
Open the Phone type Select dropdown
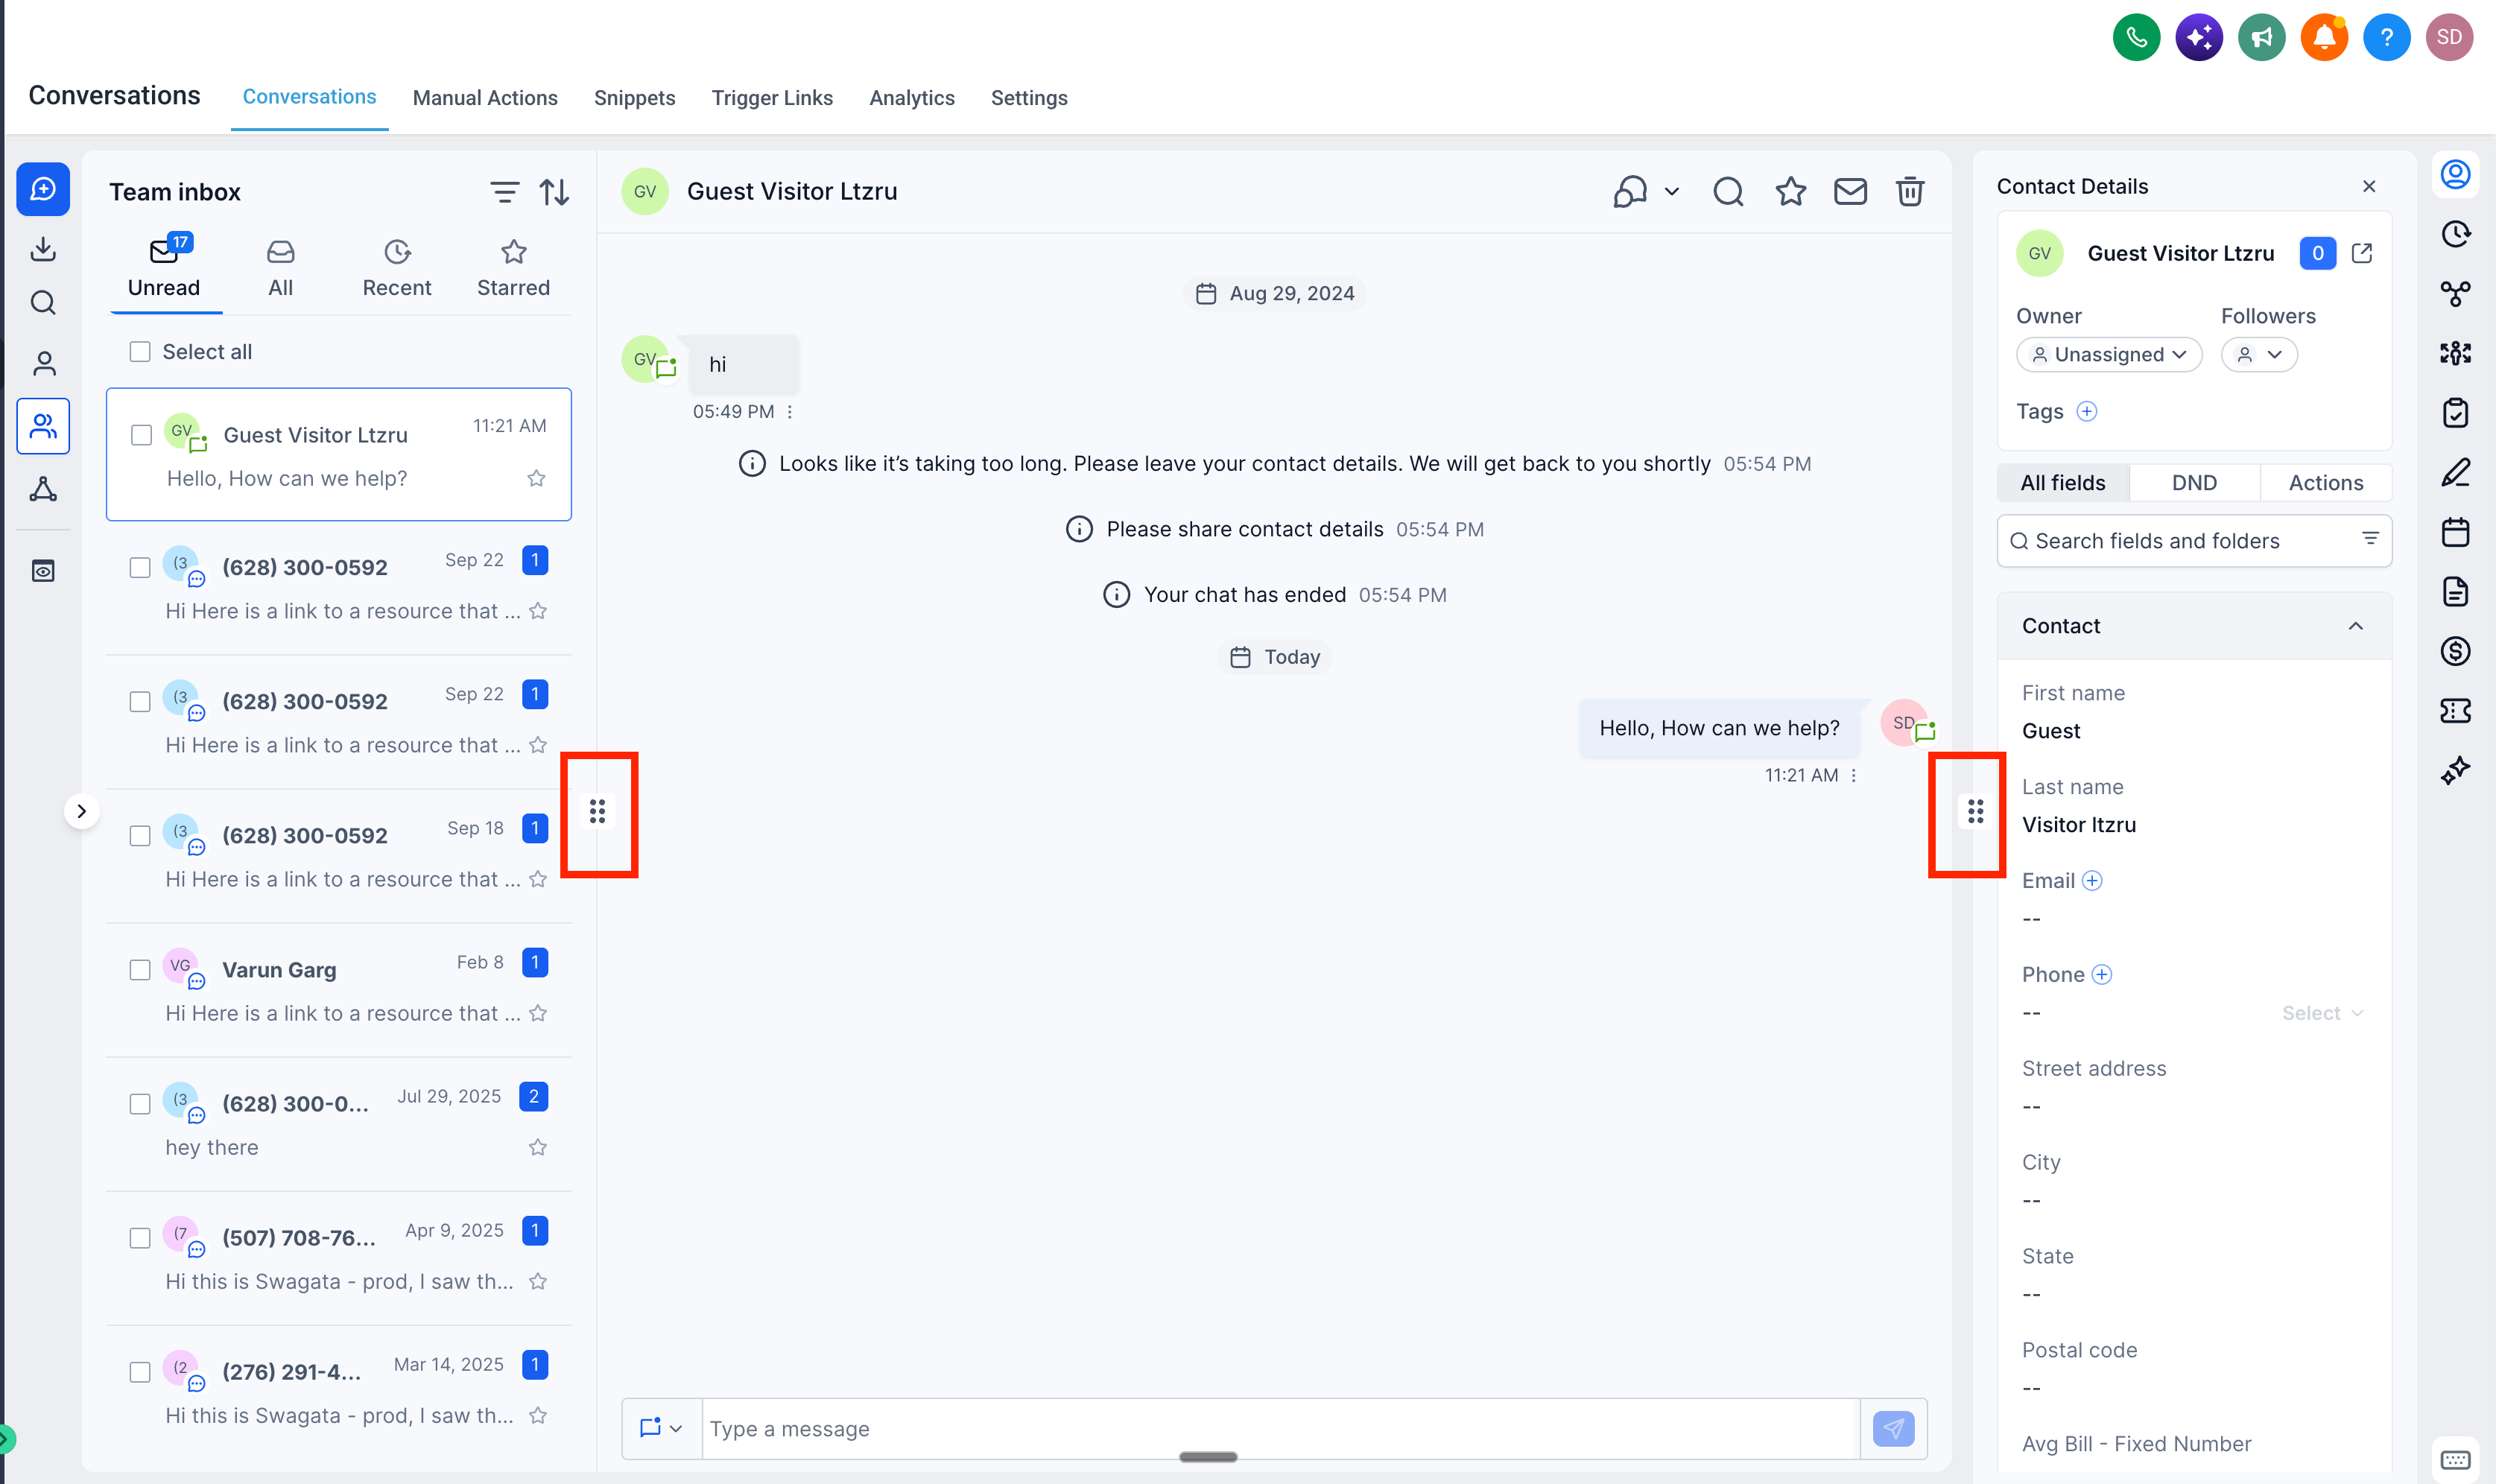click(x=2322, y=1013)
